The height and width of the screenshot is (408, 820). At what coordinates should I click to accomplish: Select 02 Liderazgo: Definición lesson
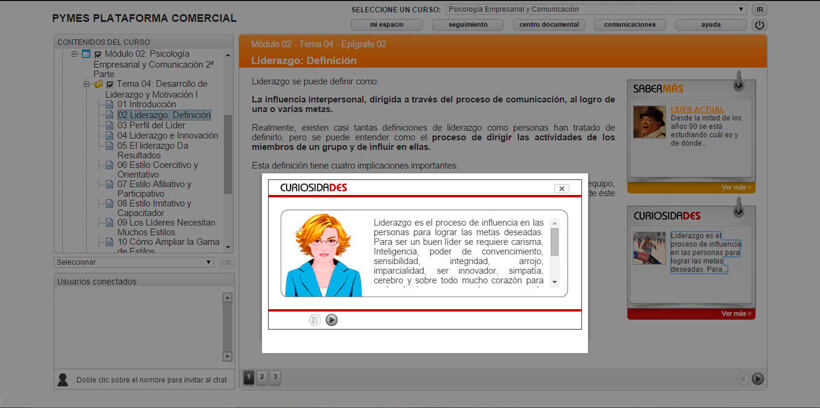click(x=164, y=115)
